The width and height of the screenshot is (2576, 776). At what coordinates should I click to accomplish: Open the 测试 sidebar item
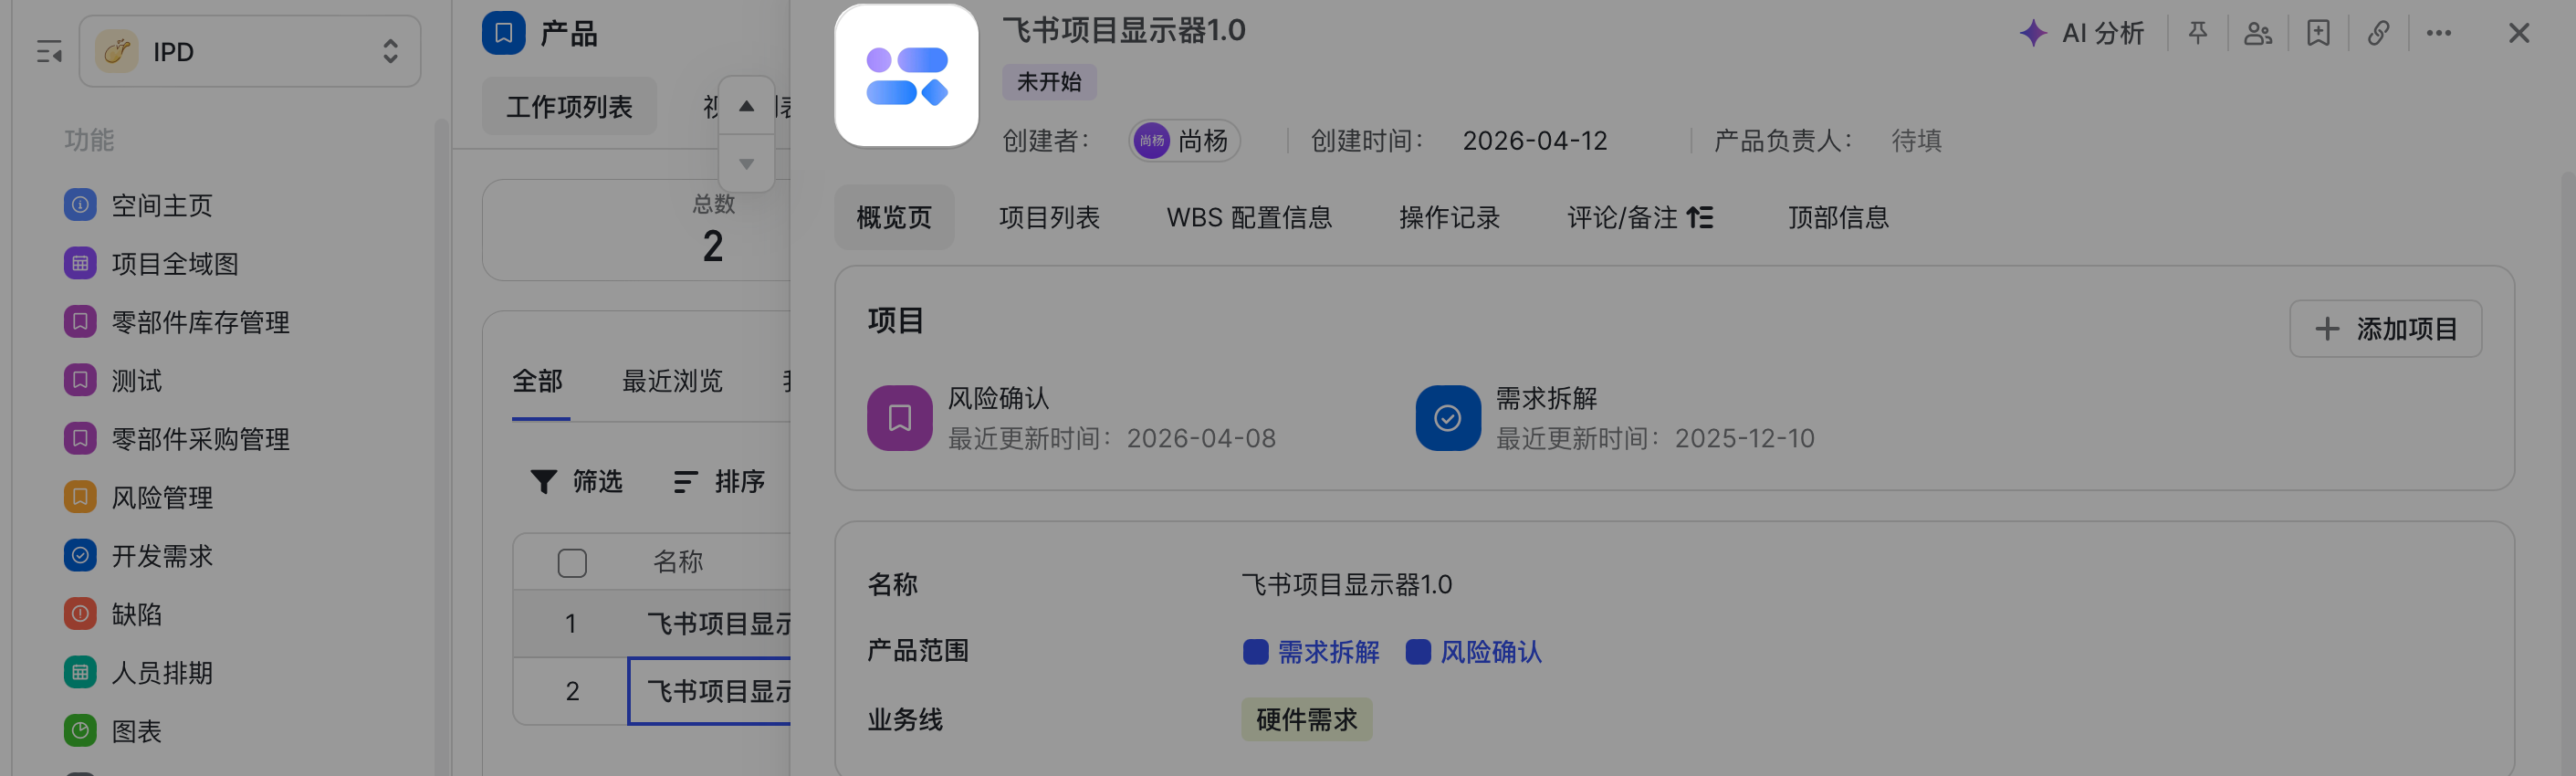coord(137,381)
